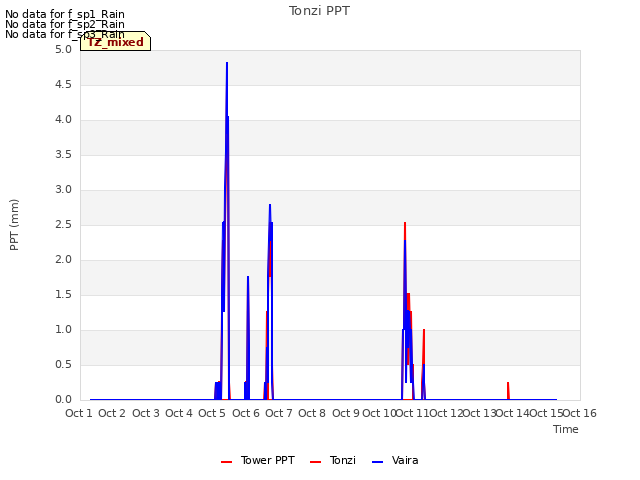
Task: Click the TZ_mixed annotation label
Action: tap(116, 42)
